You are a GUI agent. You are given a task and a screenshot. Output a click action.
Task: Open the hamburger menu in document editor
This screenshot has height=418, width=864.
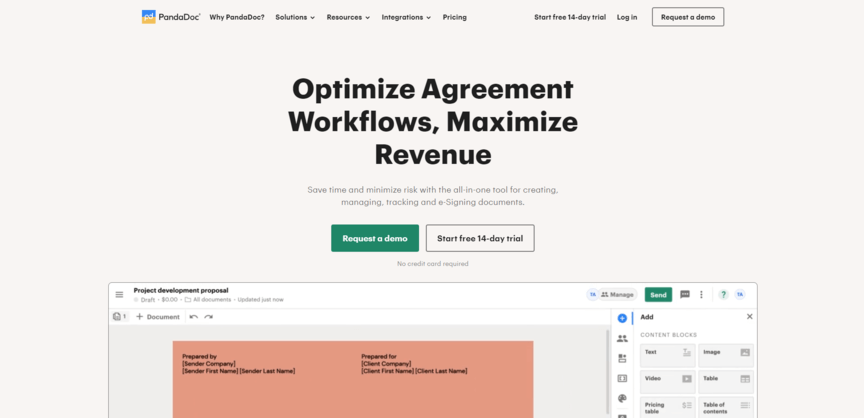[120, 295]
